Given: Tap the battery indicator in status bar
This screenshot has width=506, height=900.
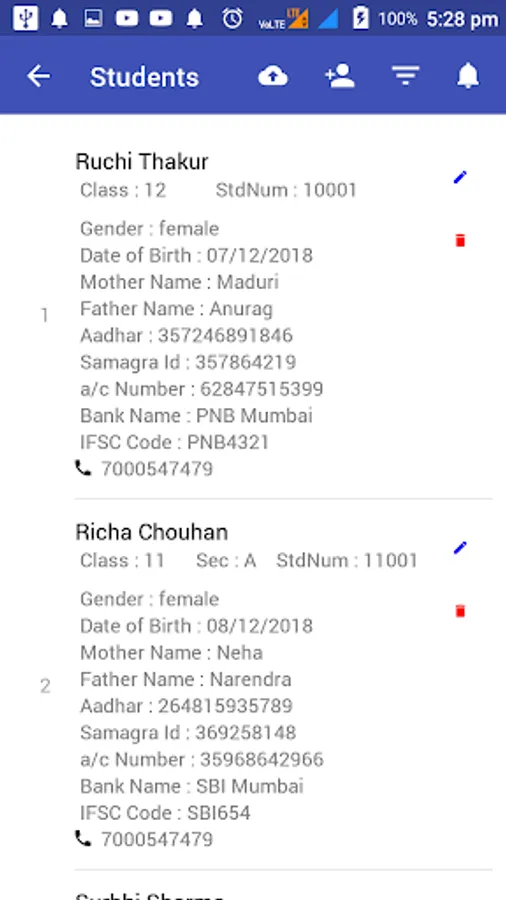Looking at the screenshot, I should [360, 19].
